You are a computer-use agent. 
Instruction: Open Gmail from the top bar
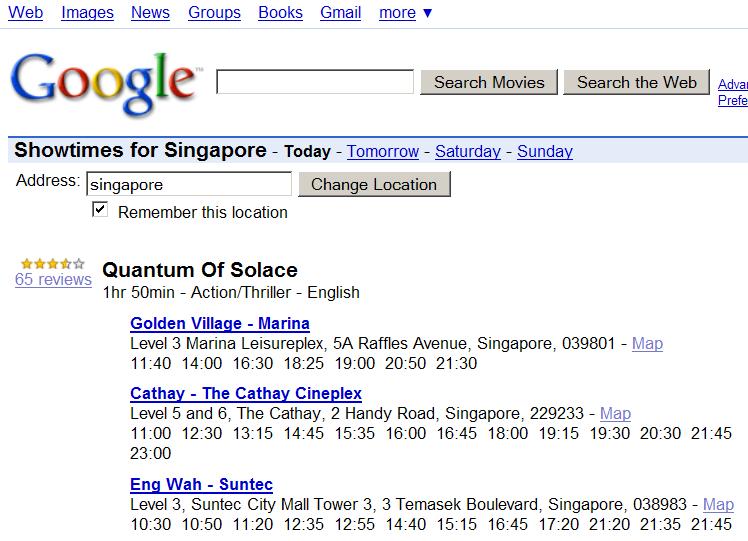[341, 13]
